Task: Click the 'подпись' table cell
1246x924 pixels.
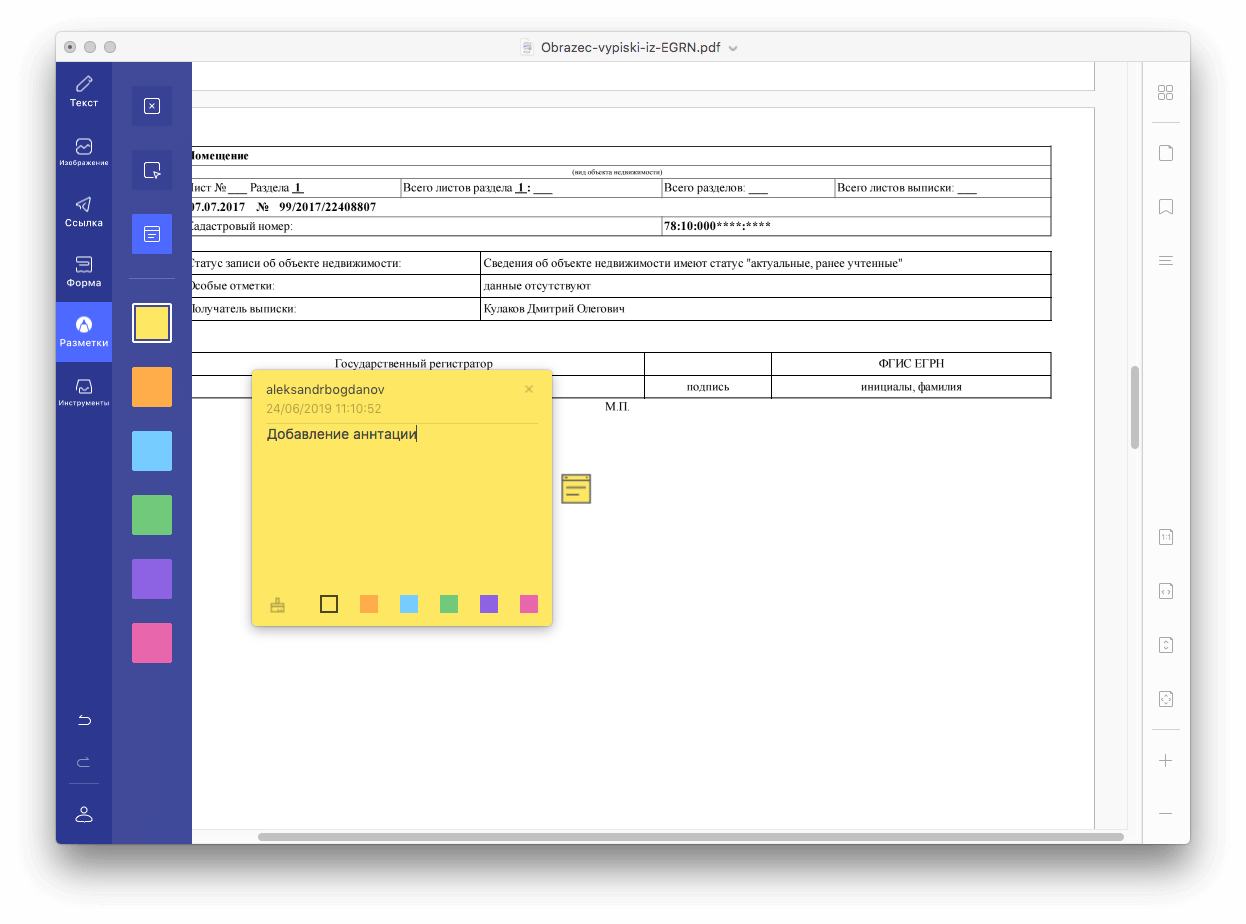Action: 708,386
